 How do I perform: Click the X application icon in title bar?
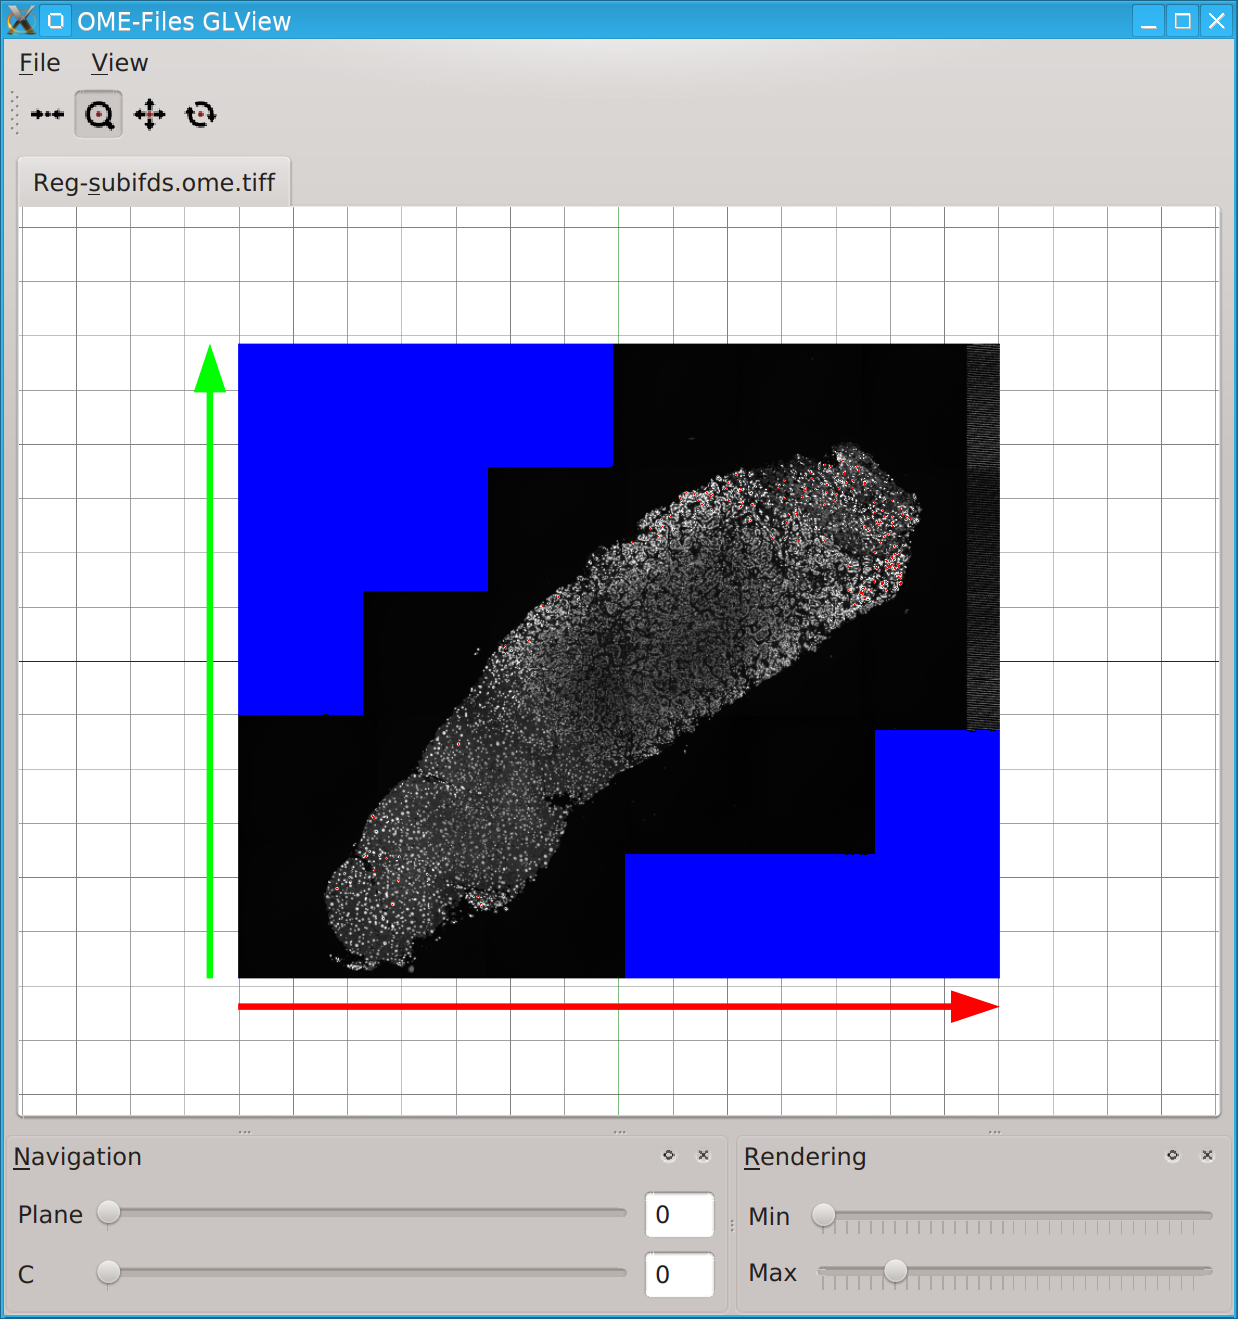[21, 20]
